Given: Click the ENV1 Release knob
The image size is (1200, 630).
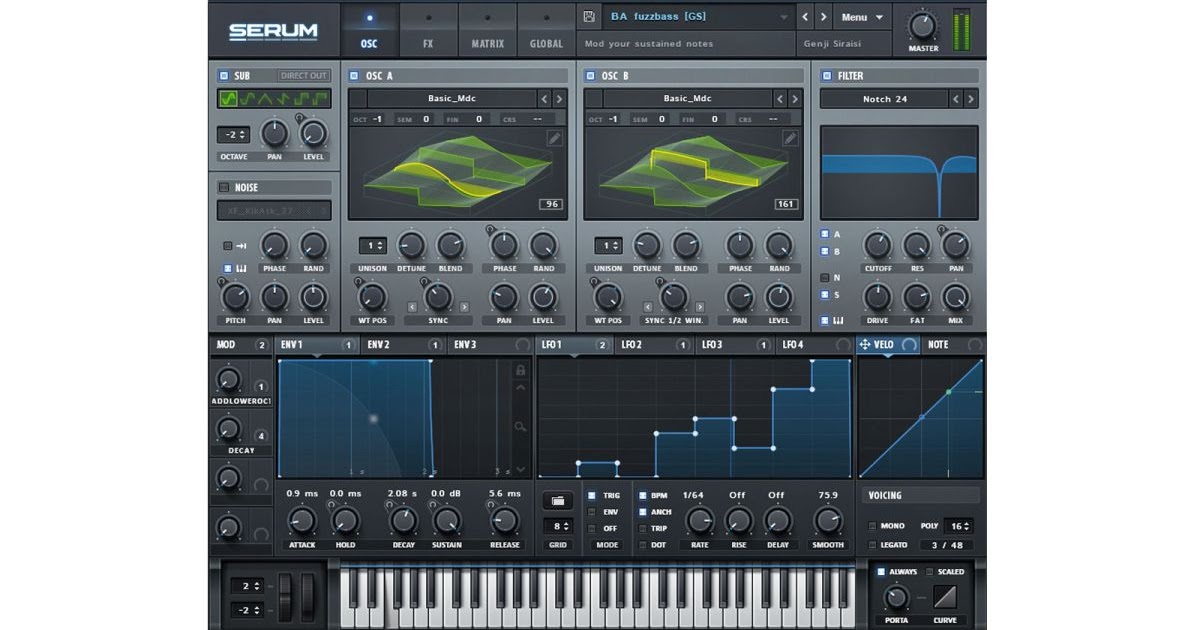Looking at the screenshot, I should pos(504,520).
